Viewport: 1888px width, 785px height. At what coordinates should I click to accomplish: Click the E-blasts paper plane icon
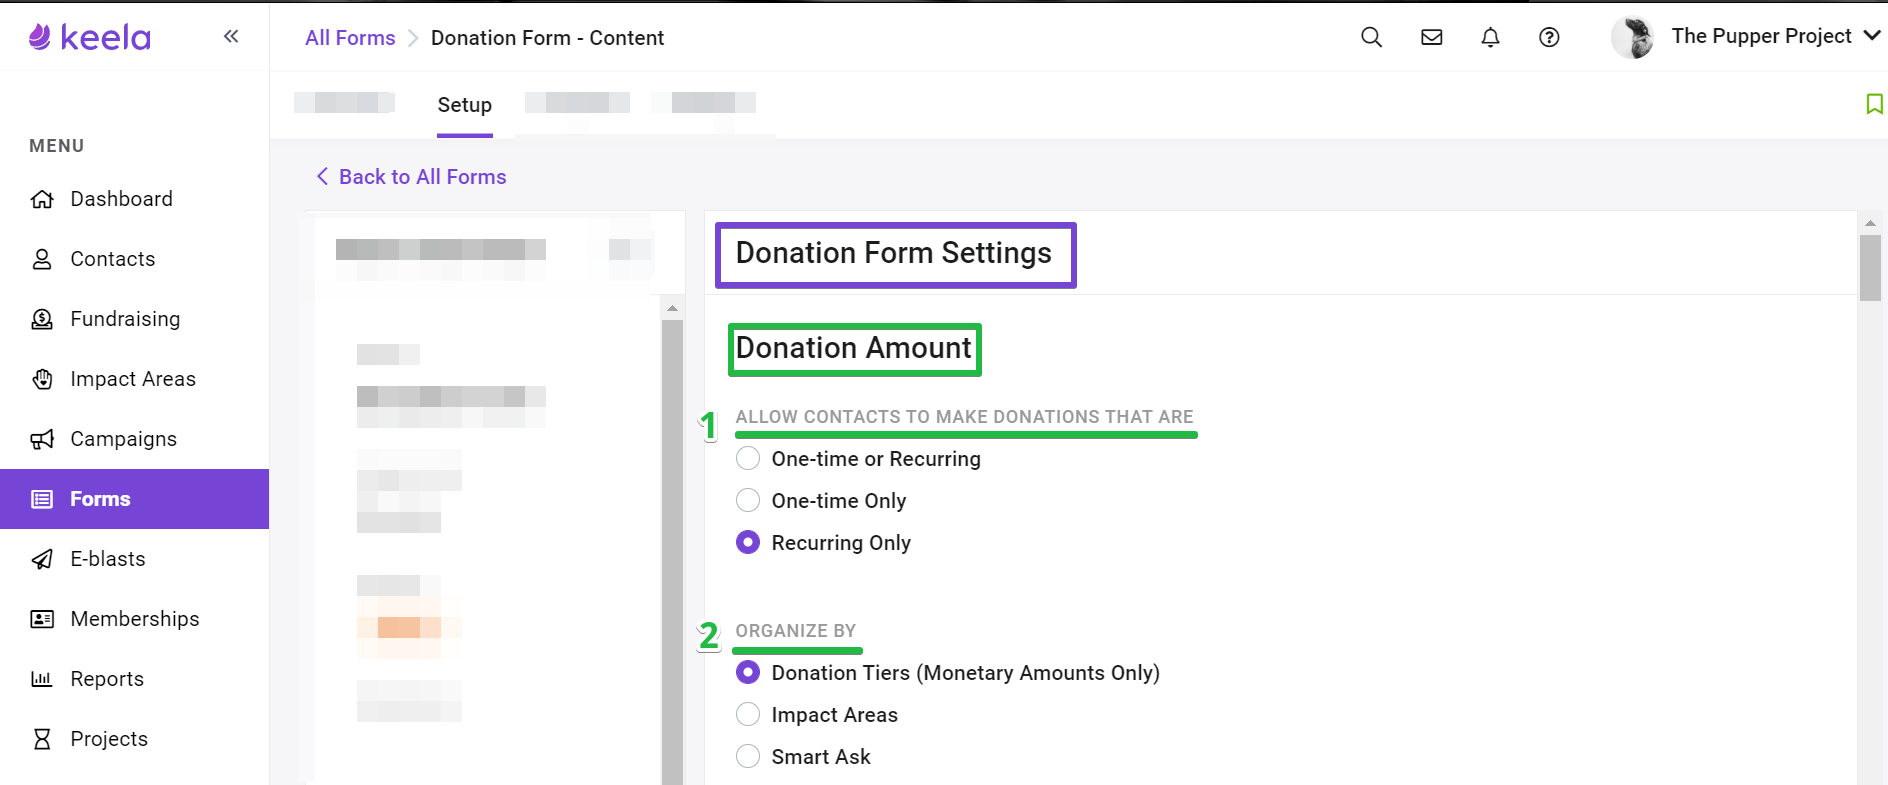pos(42,559)
